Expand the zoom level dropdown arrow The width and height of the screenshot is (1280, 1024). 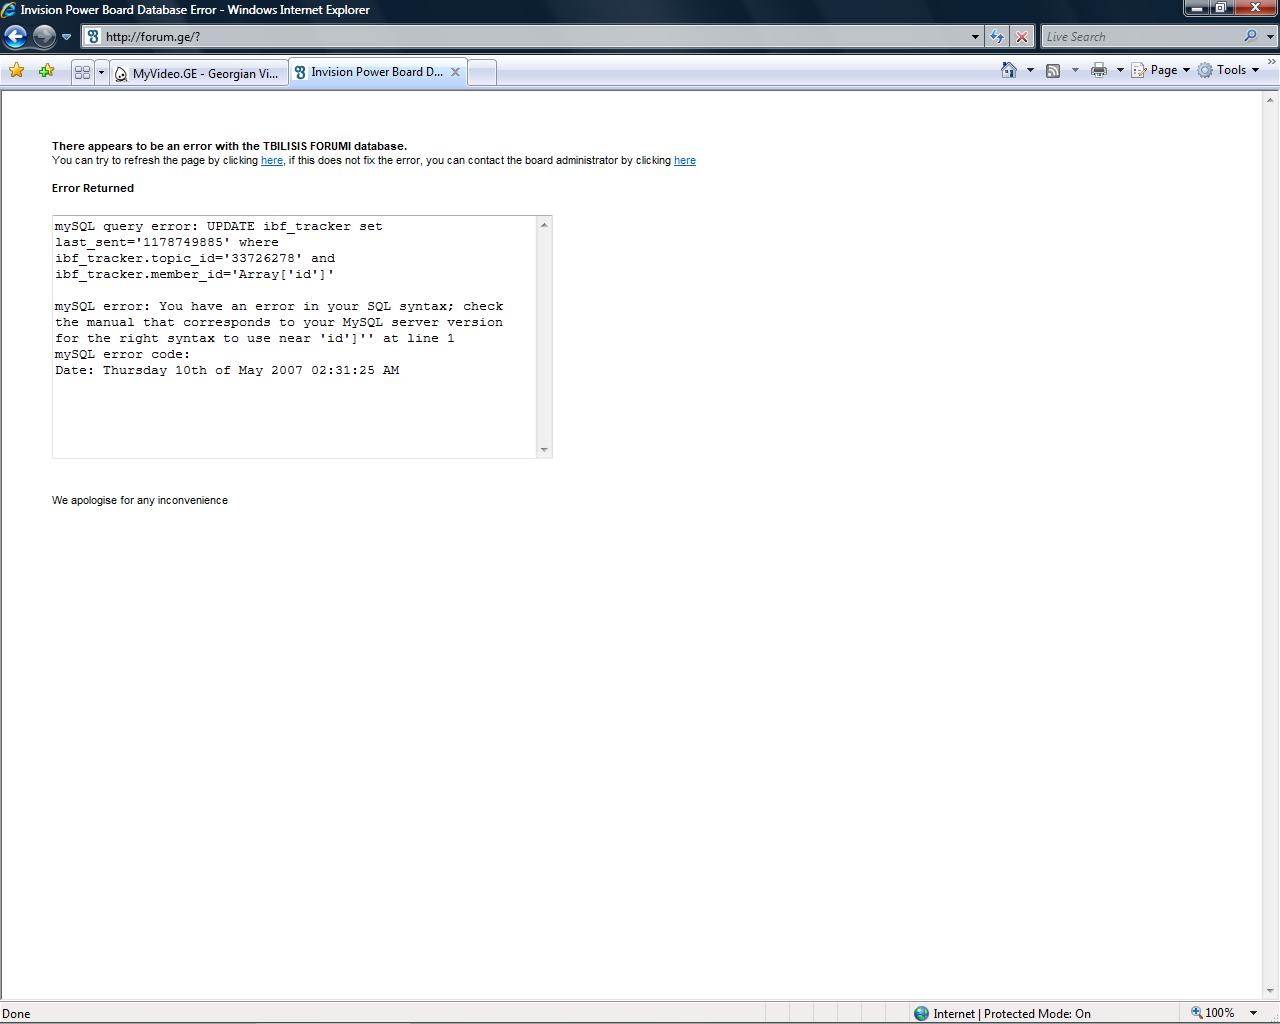(1254, 1013)
